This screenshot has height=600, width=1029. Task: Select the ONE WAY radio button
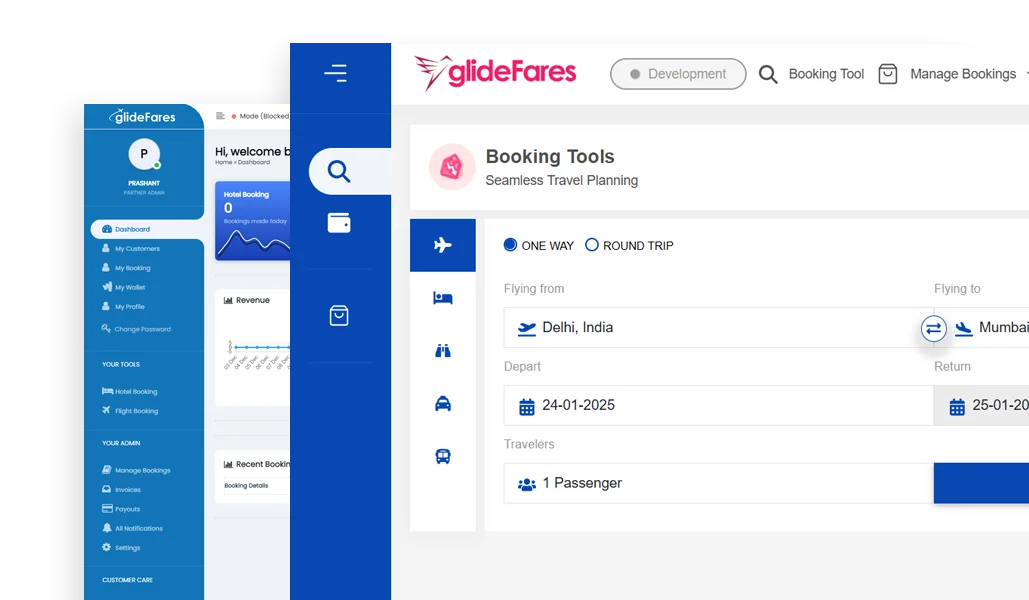510,245
